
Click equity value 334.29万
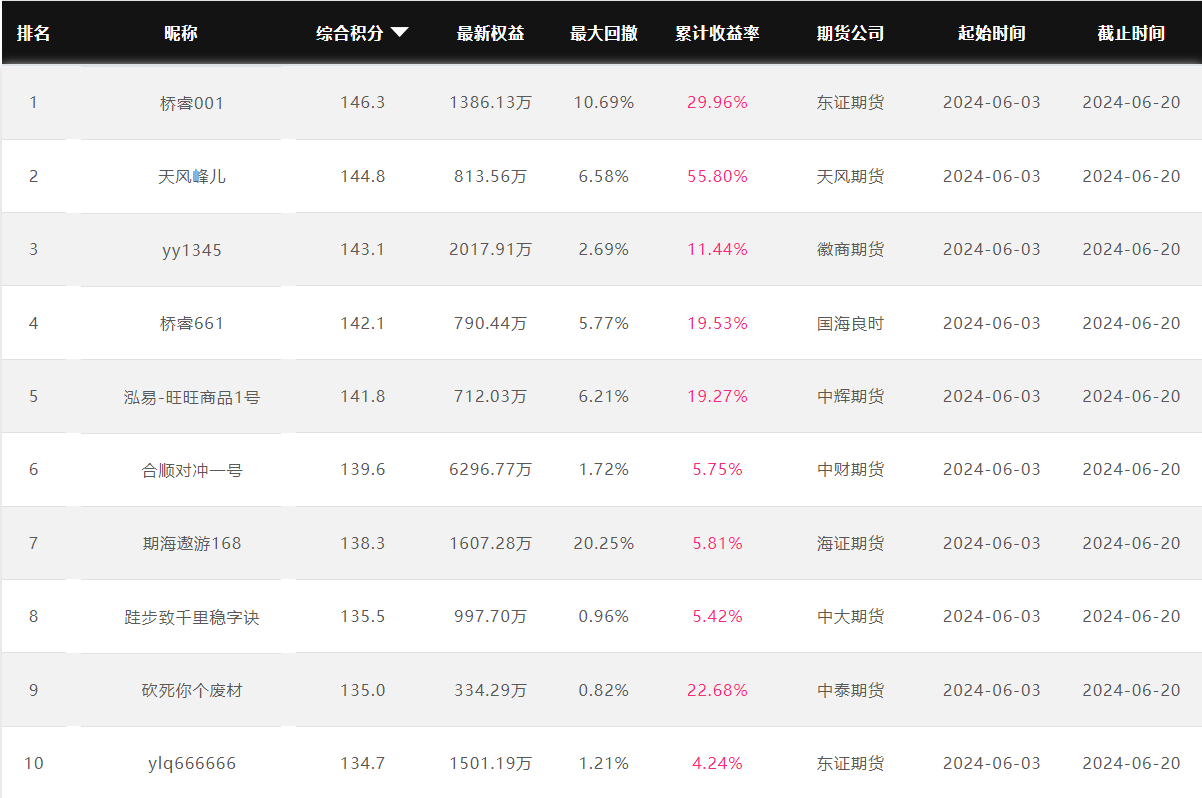(x=490, y=690)
